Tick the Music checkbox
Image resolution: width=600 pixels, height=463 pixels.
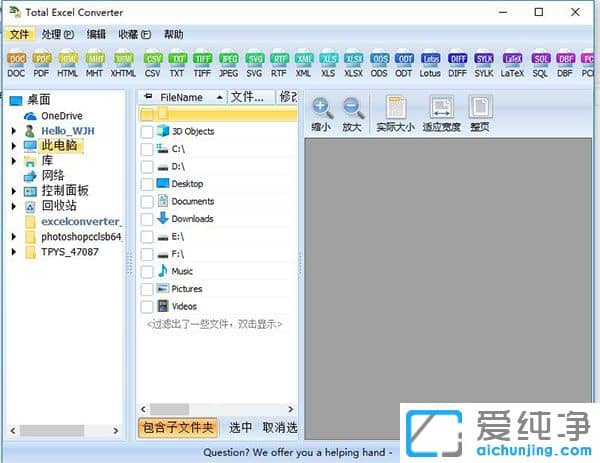pos(147,272)
